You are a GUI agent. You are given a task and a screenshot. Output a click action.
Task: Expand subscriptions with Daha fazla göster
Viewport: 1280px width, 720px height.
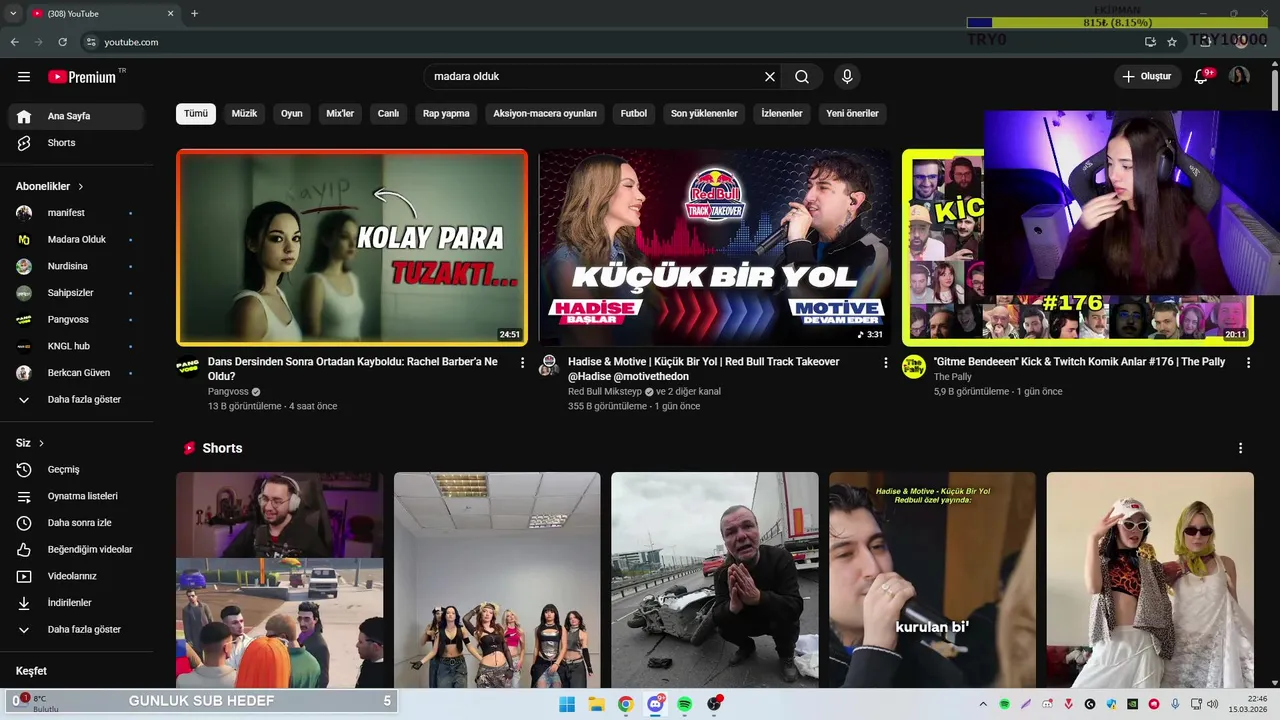[x=76, y=400]
